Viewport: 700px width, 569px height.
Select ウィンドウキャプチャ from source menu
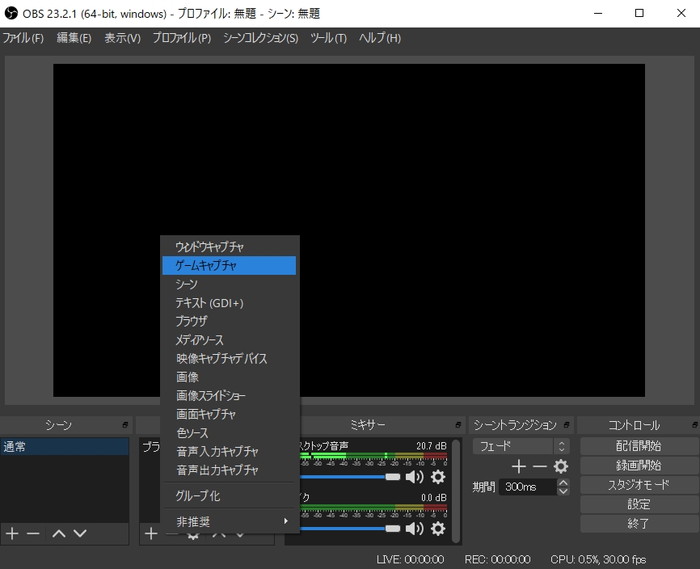pyautogui.click(x=230, y=247)
